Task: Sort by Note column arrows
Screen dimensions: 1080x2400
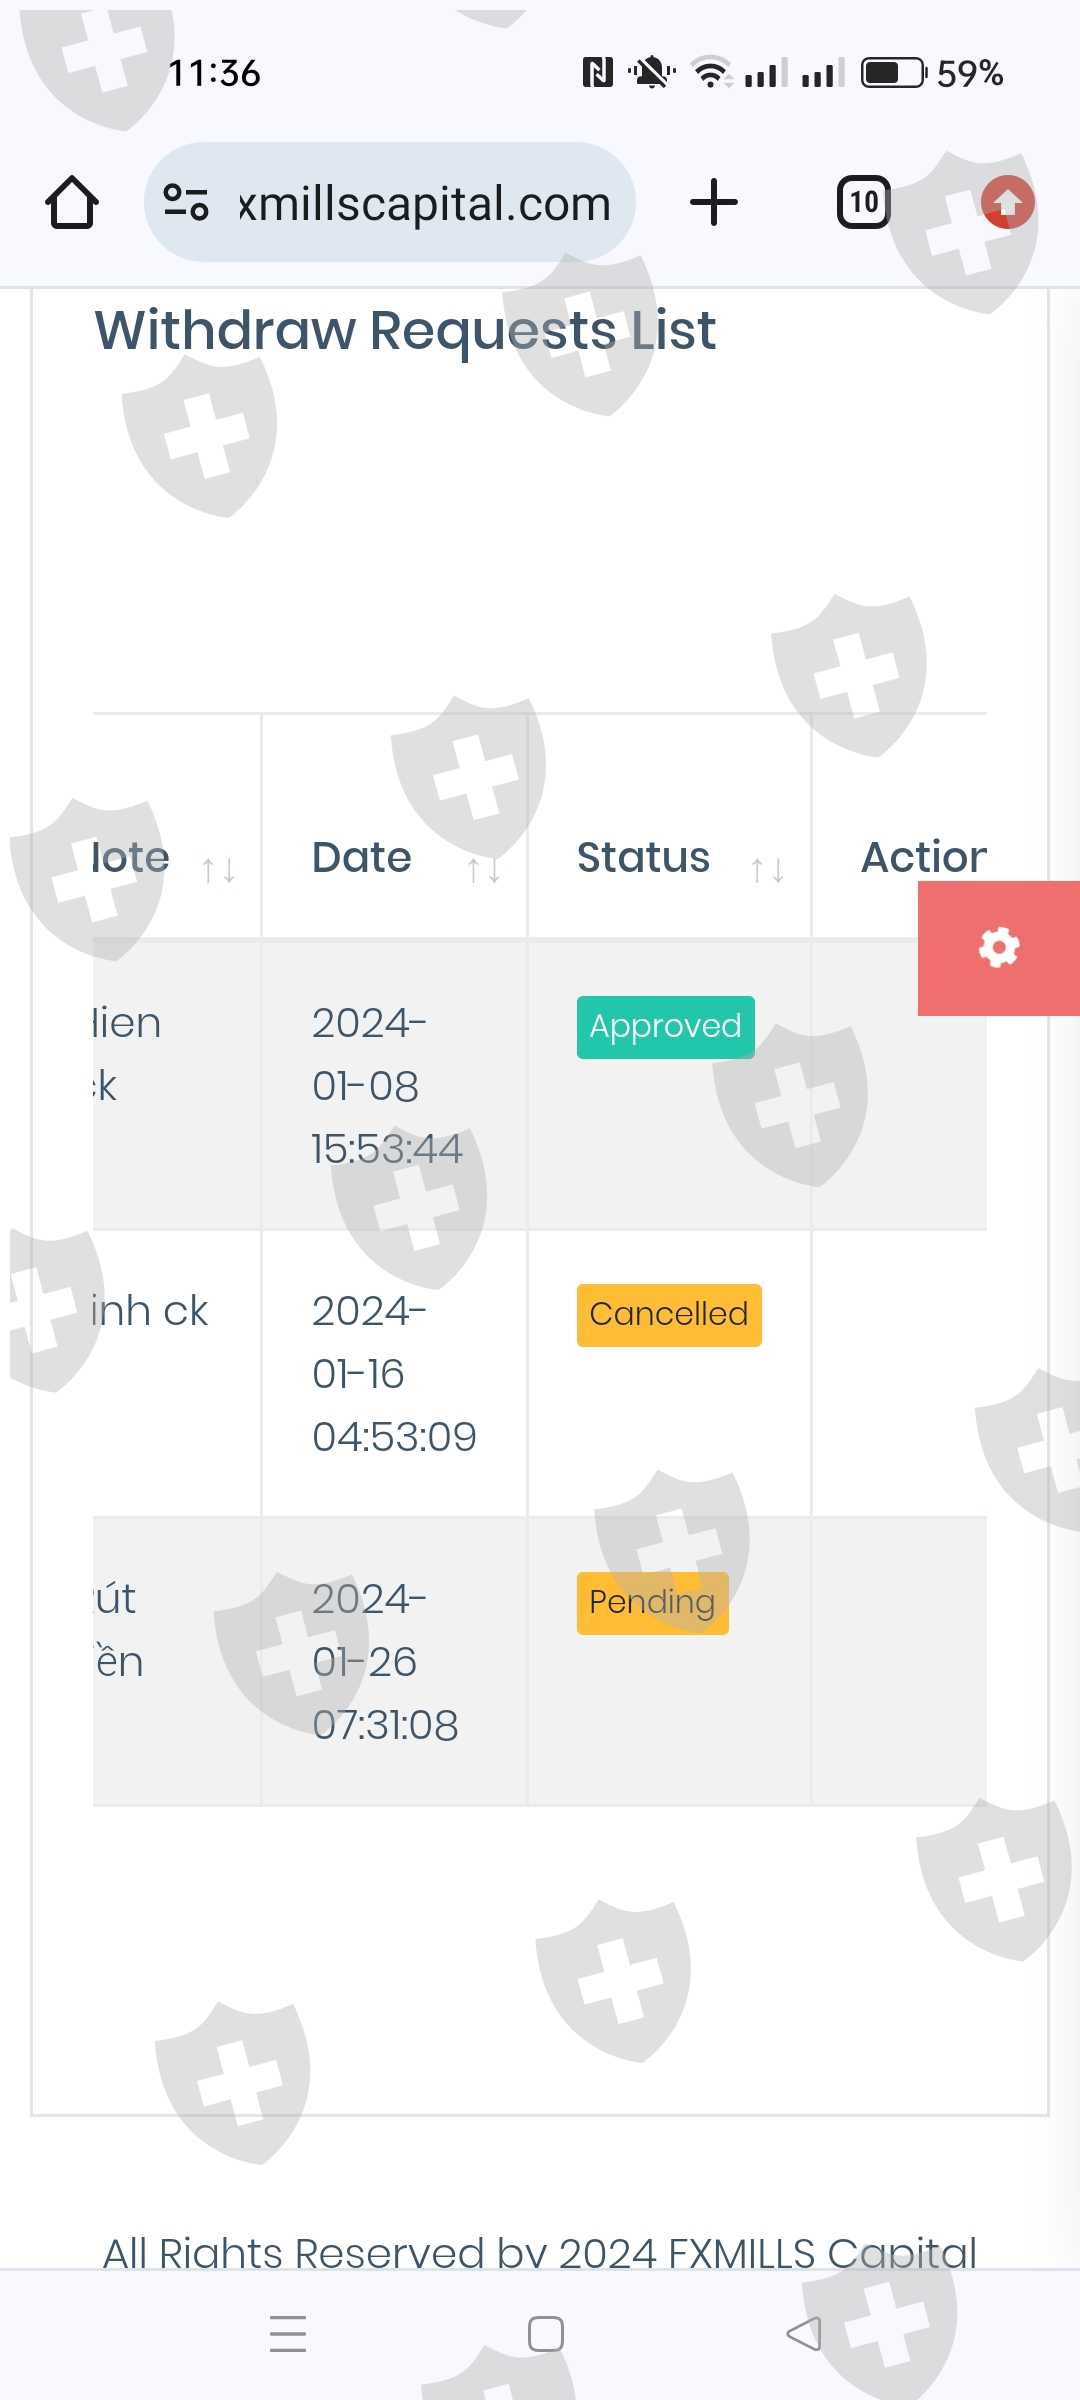Action: (x=218, y=871)
